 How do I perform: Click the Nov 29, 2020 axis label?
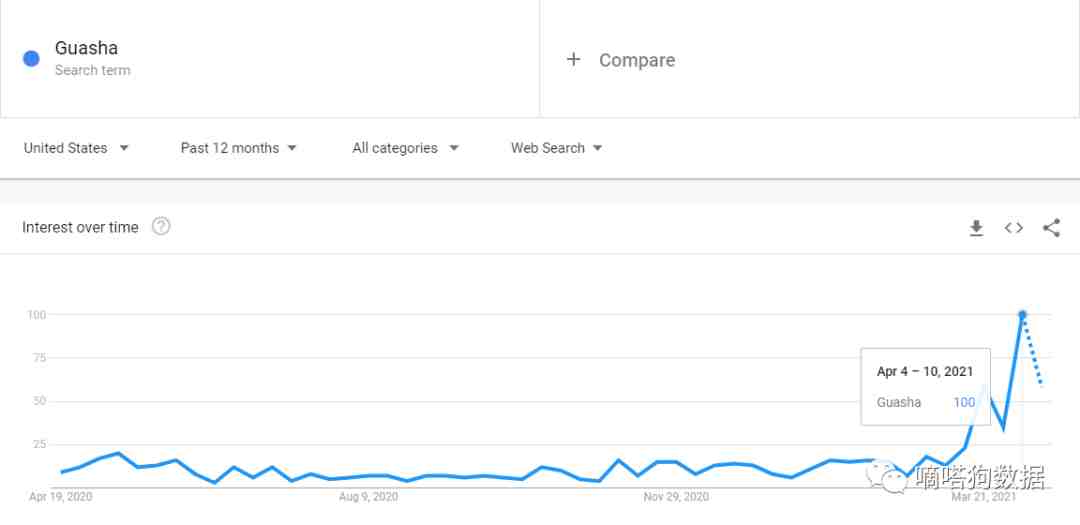tap(676, 497)
